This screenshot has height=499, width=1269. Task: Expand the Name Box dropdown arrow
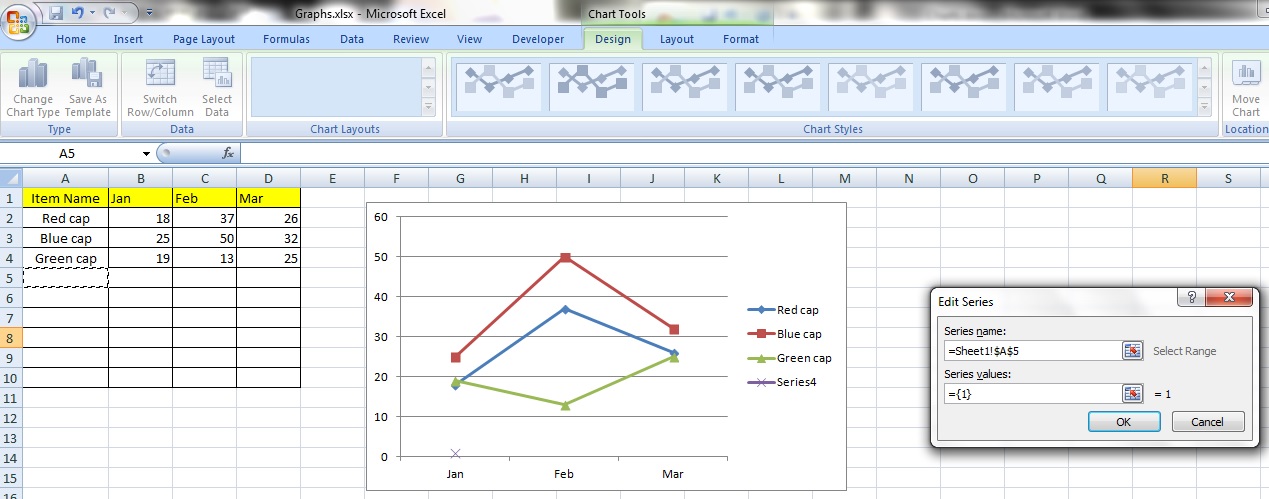(146, 154)
